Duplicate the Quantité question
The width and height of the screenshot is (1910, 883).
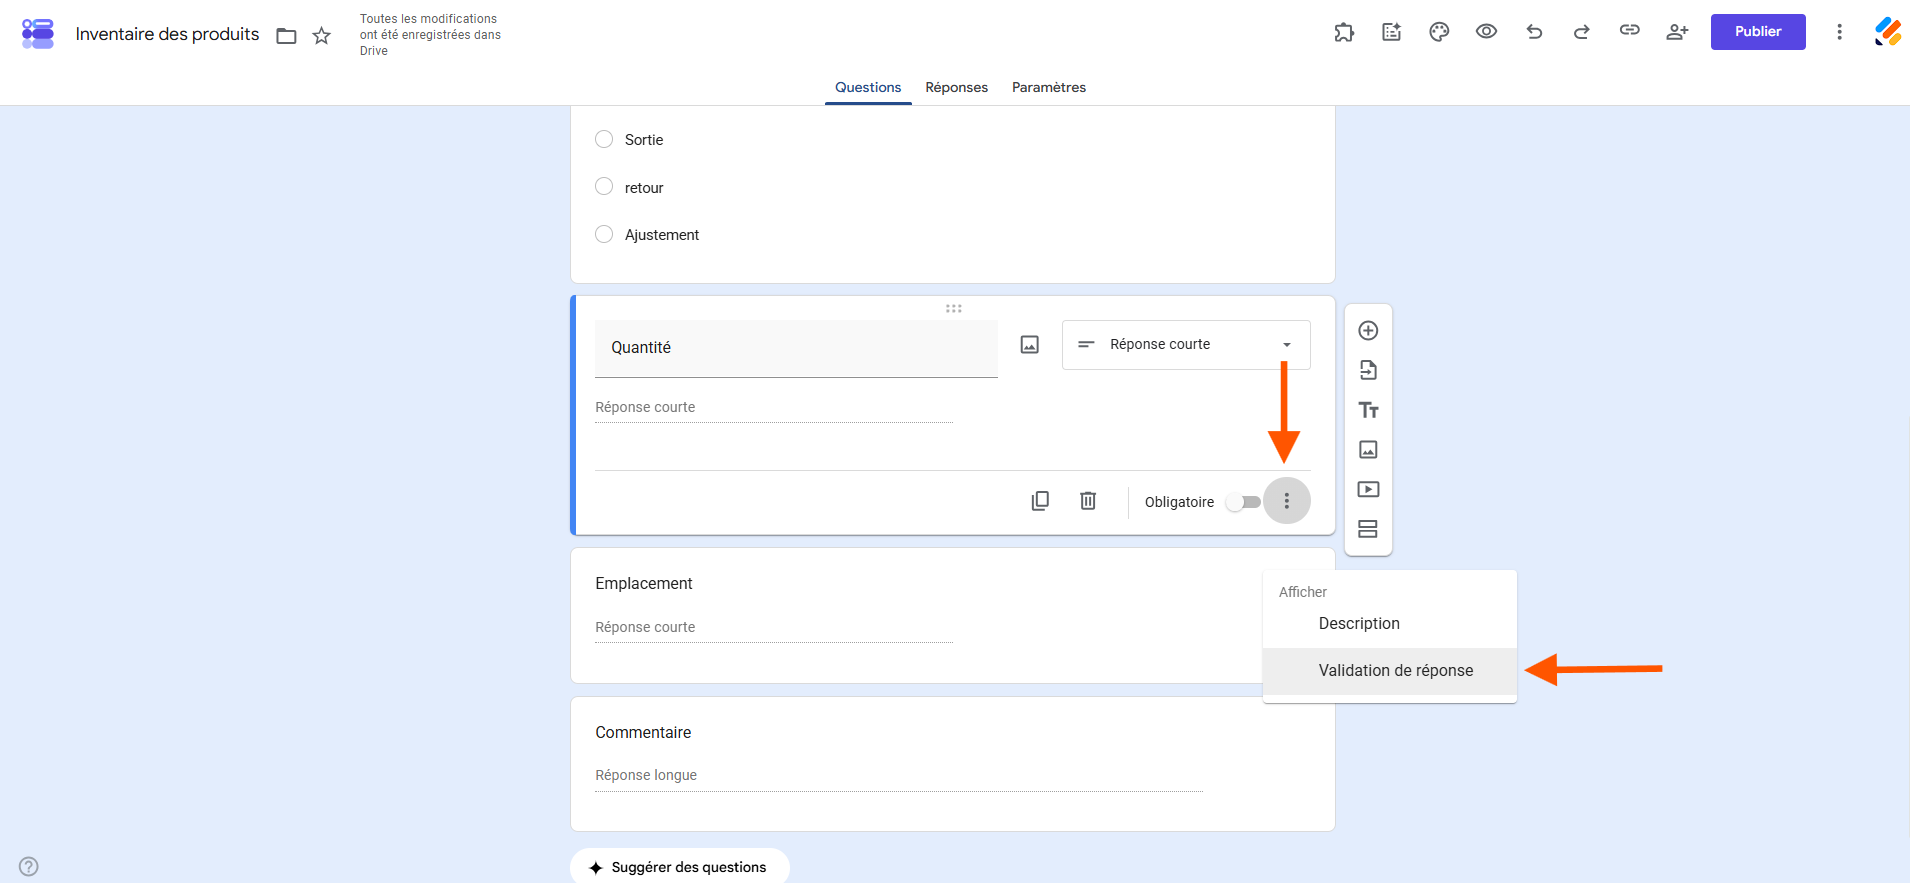1040,501
